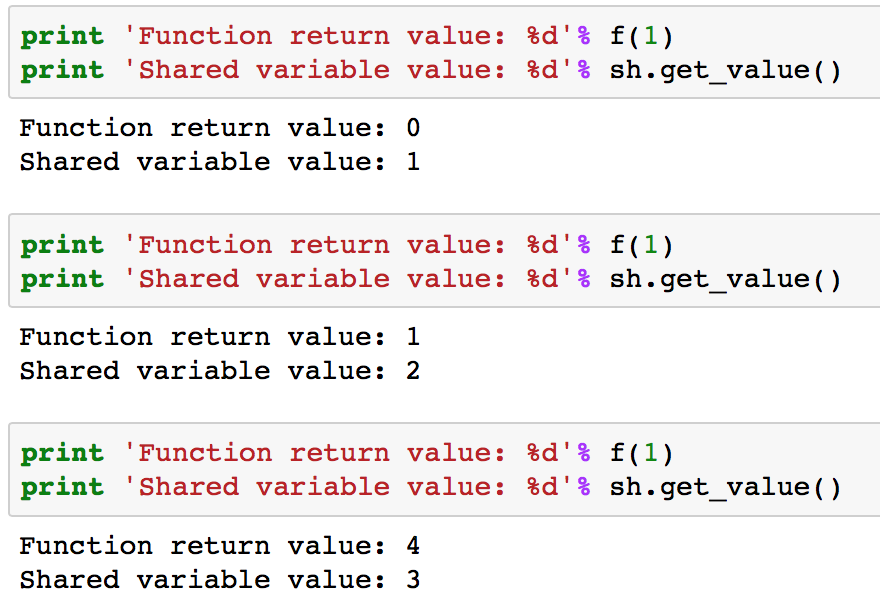
Task: Click sh.get_value() in the third code cell
Action: (x=725, y=487)
